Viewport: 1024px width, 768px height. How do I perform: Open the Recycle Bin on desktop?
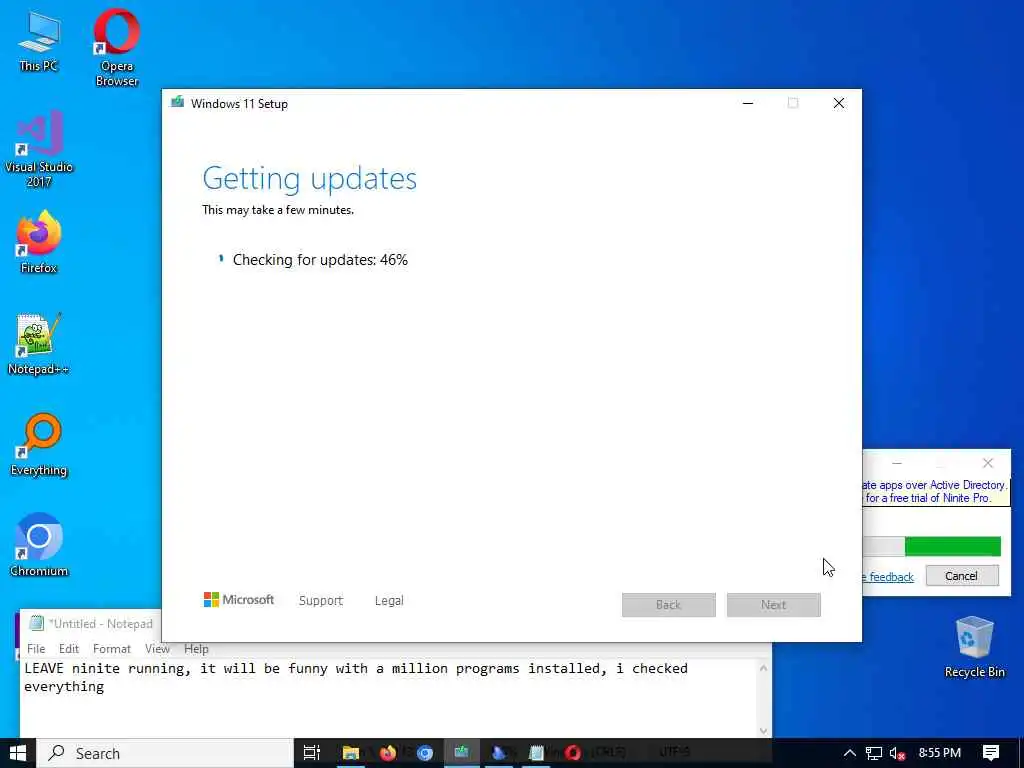974,647
